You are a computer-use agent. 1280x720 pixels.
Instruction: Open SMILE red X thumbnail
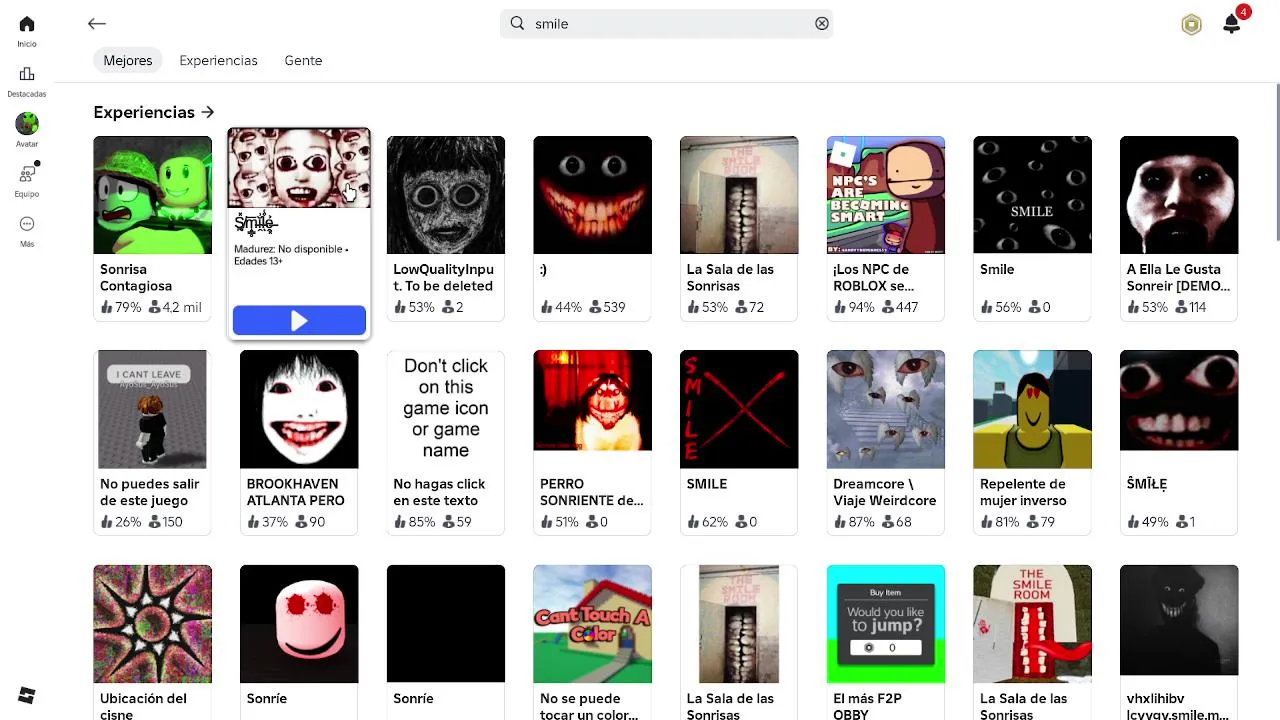pyautogui.click(x=739, y=409)
